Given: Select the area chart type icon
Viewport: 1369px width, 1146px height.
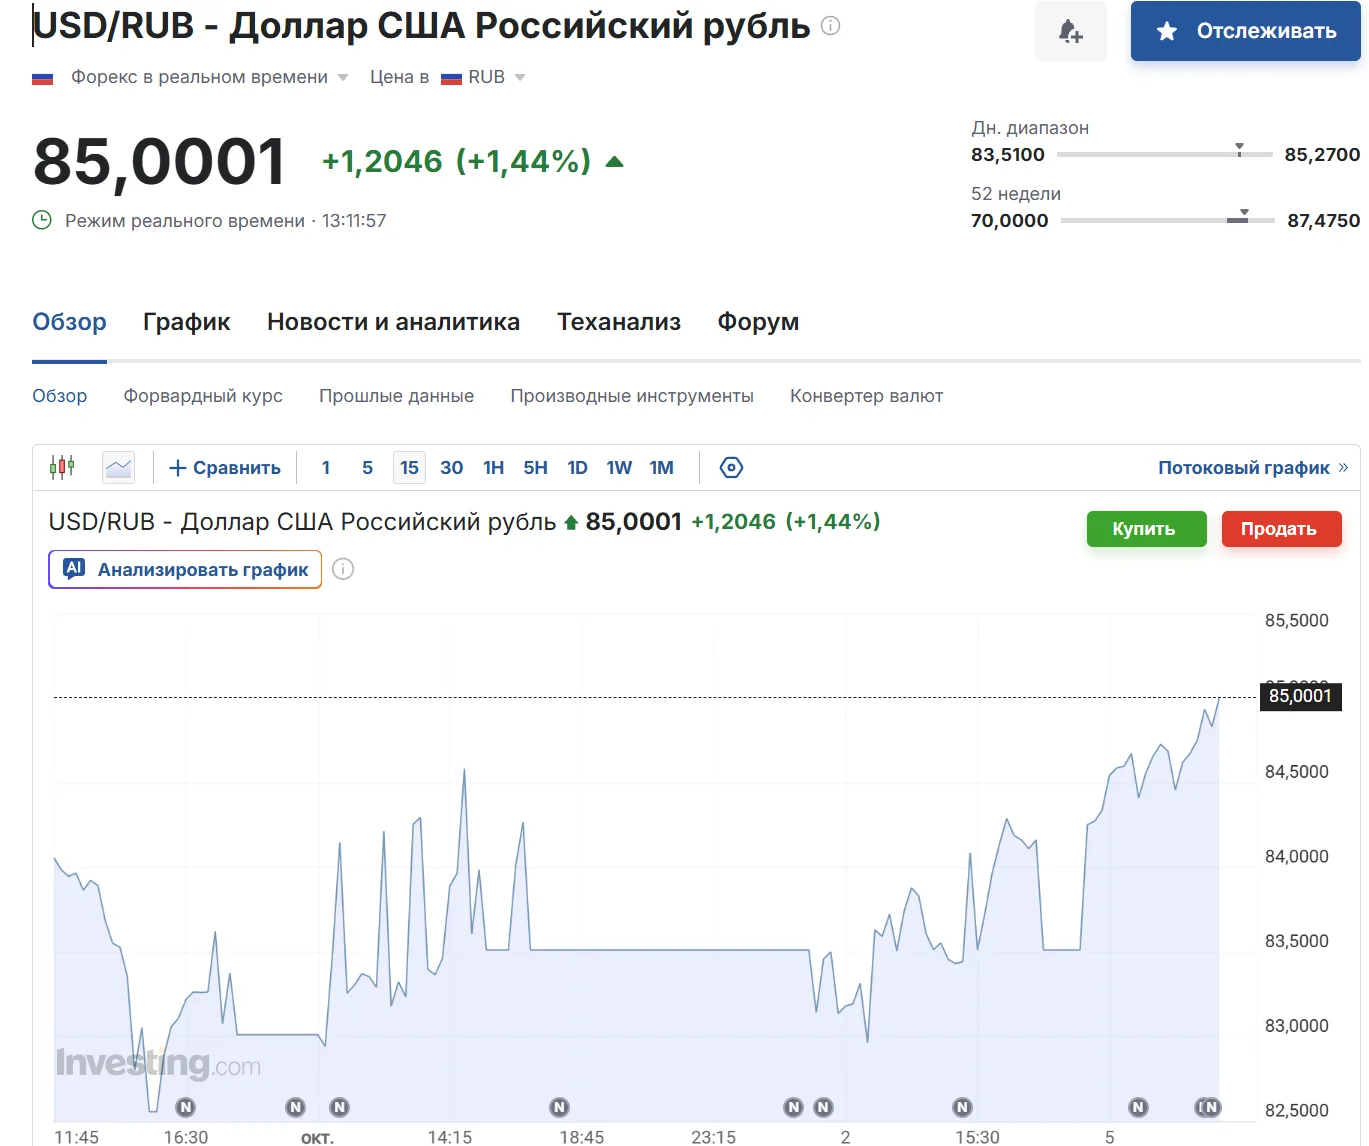Looking at the screenshot, I should point(119,467).
